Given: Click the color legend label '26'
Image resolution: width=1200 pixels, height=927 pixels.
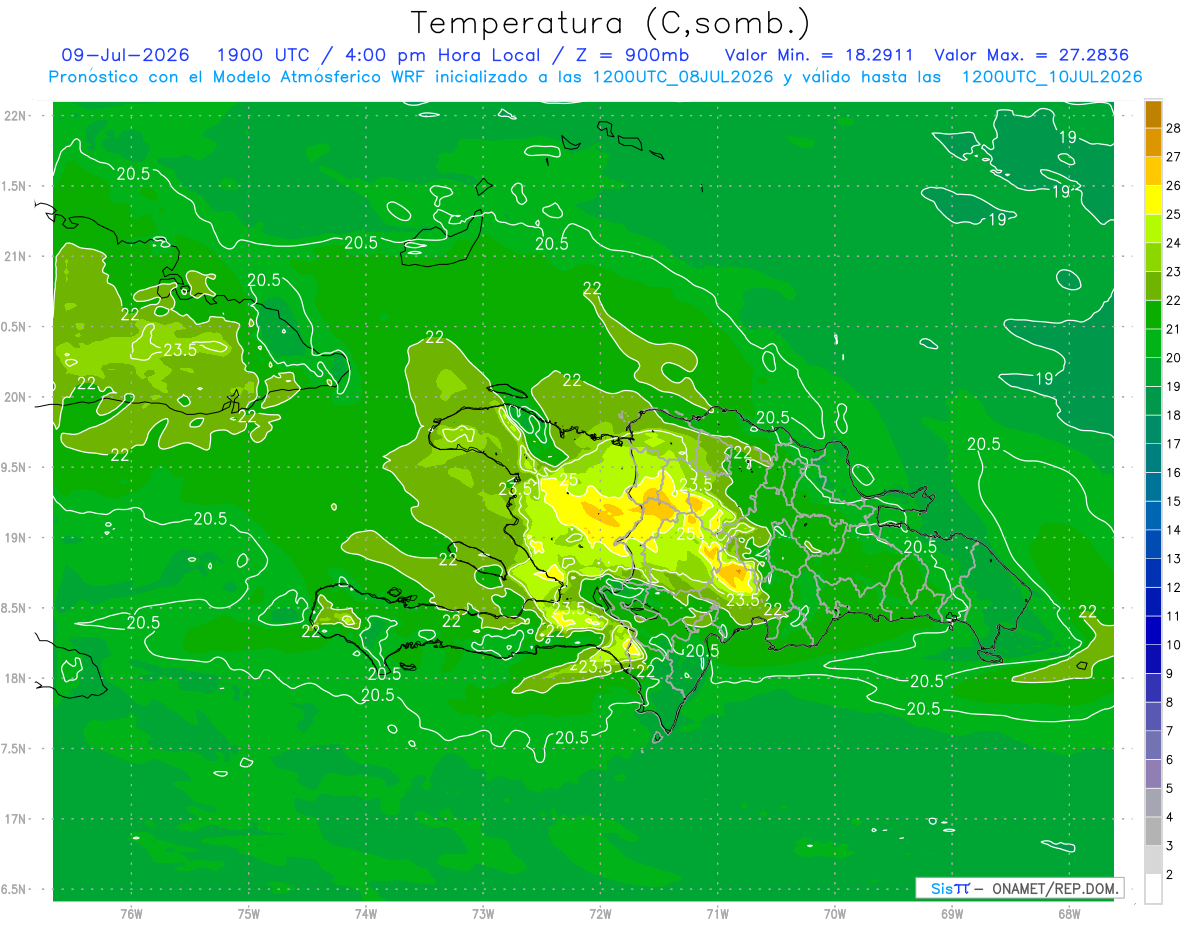Looking at the screenshot, I should (1174, 186).
